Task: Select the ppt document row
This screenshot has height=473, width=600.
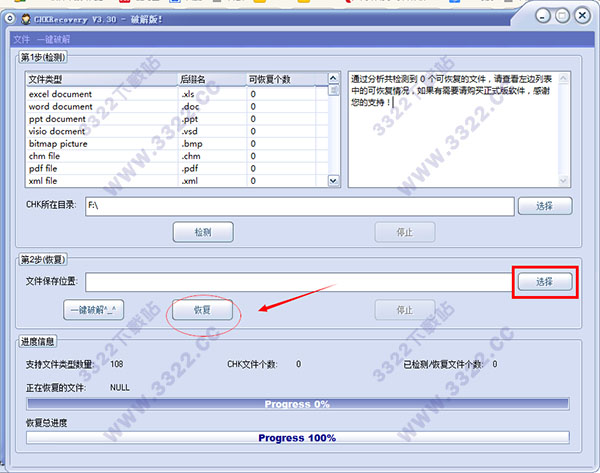Action: coord(177,119)
